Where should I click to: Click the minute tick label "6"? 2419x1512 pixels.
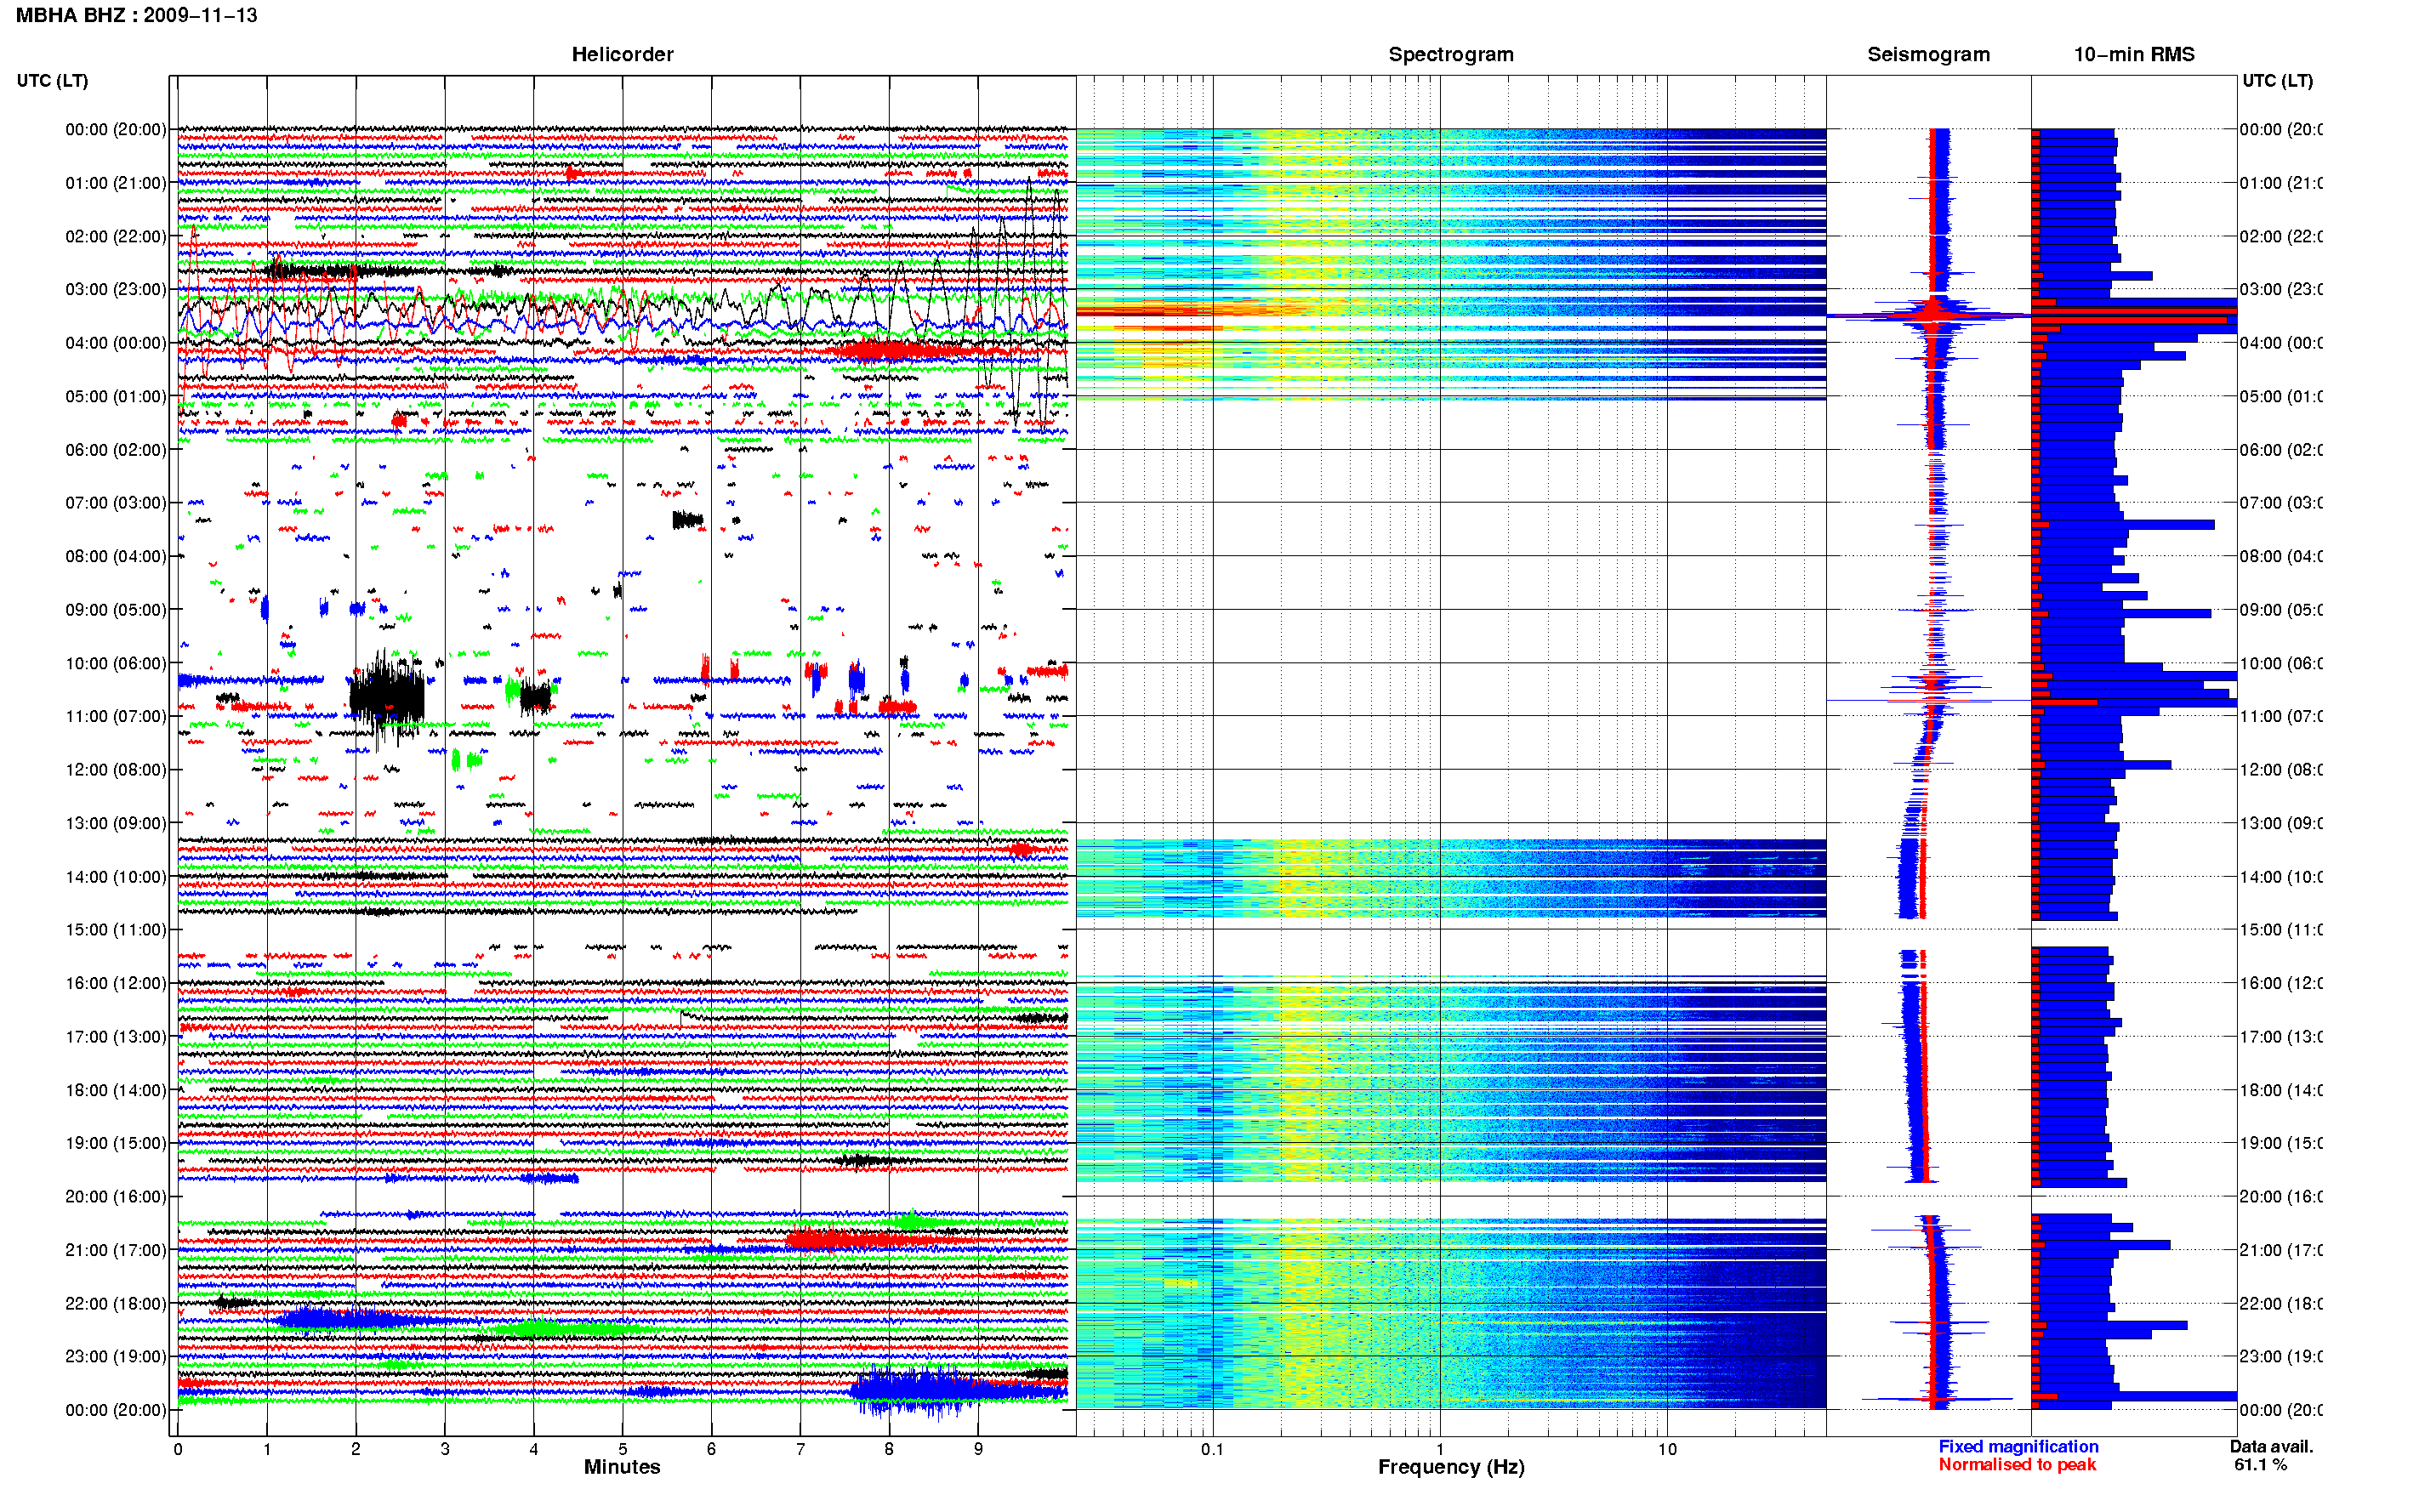[x=711, y=1449]
